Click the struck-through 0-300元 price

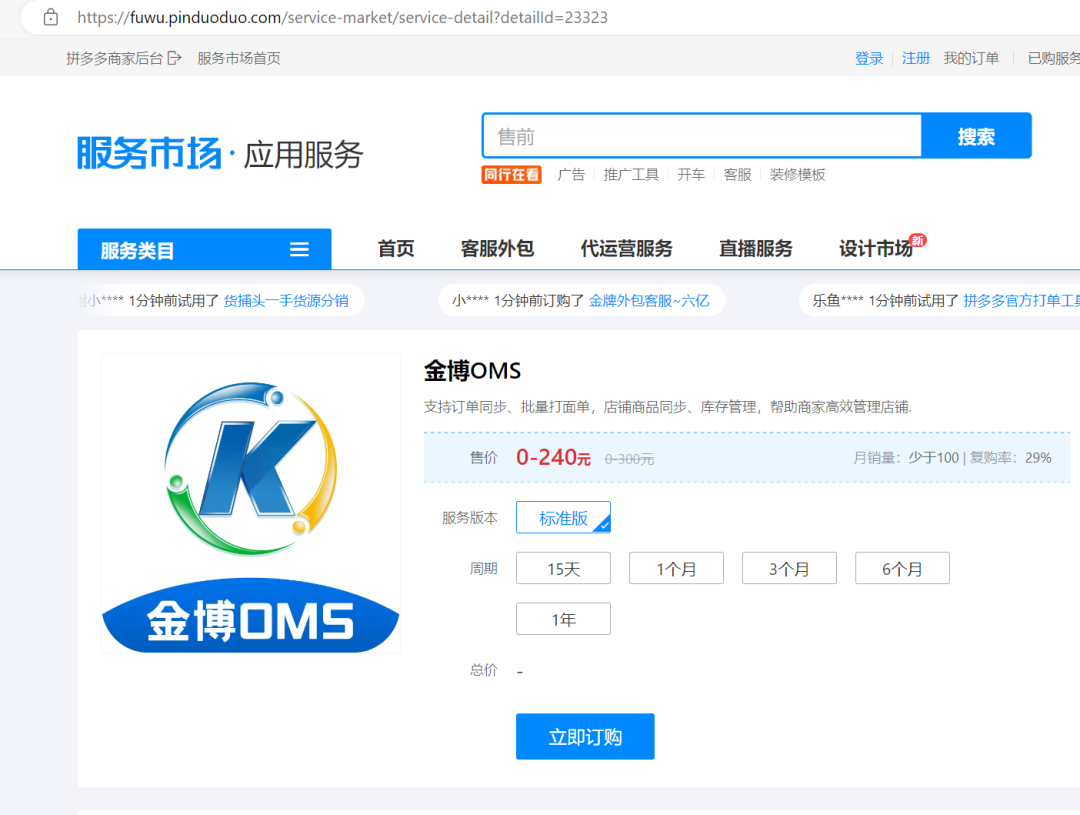coord(629,459)
